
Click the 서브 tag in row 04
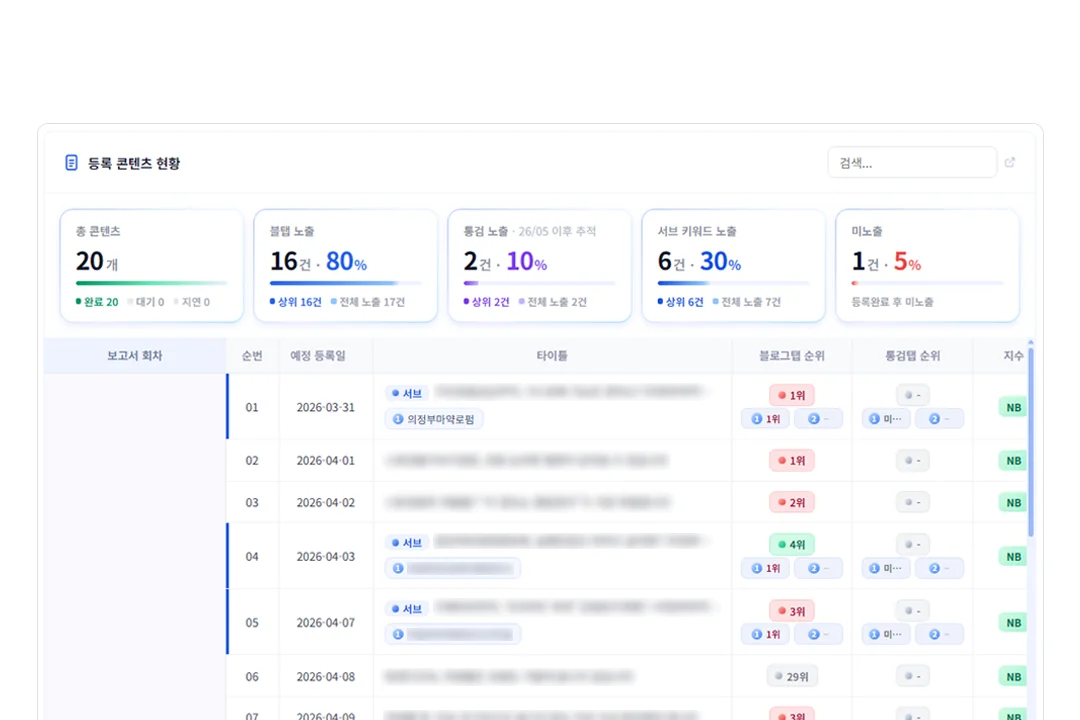coord(407,543)
